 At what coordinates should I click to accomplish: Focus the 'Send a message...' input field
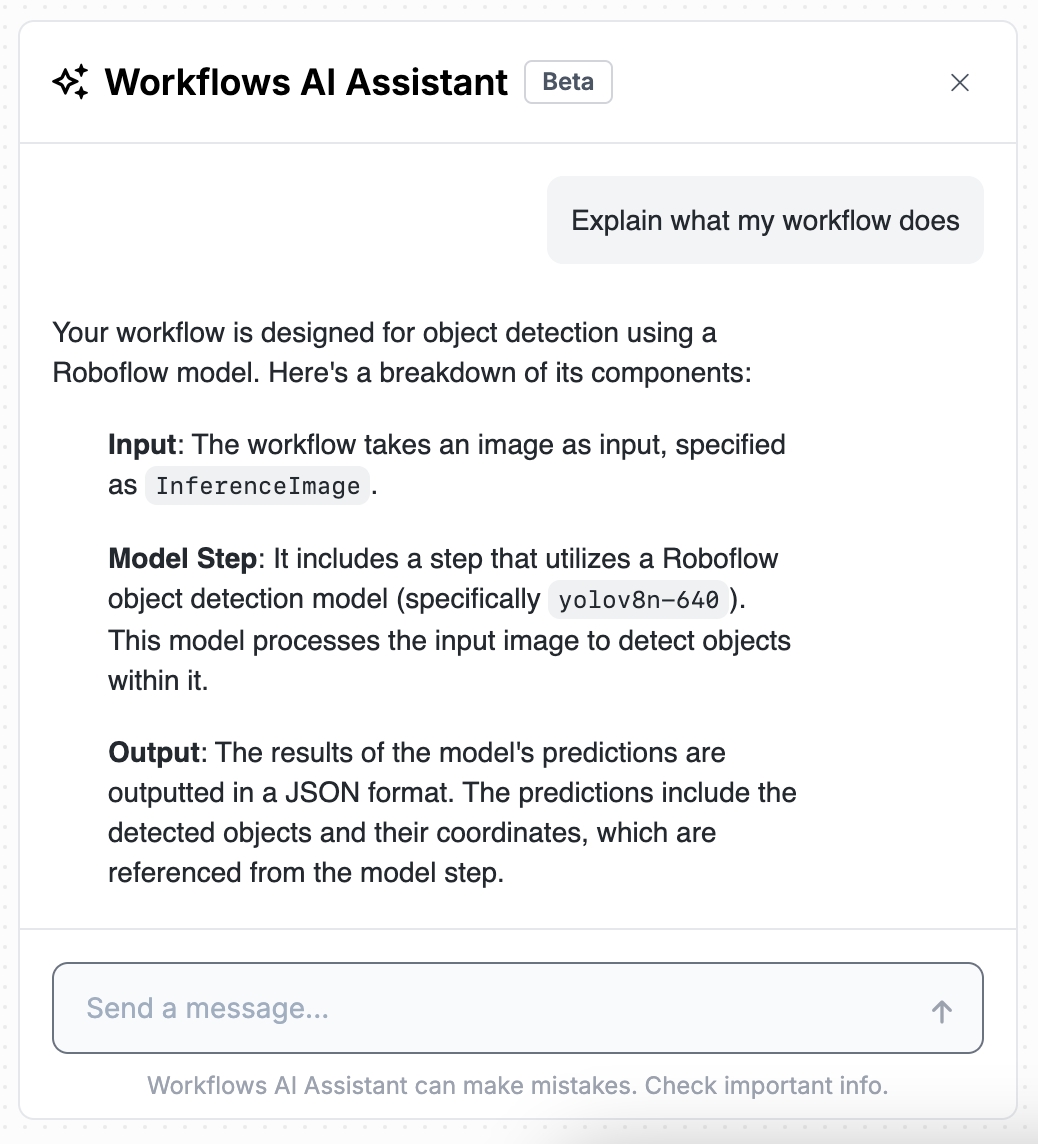(500, 1008)
